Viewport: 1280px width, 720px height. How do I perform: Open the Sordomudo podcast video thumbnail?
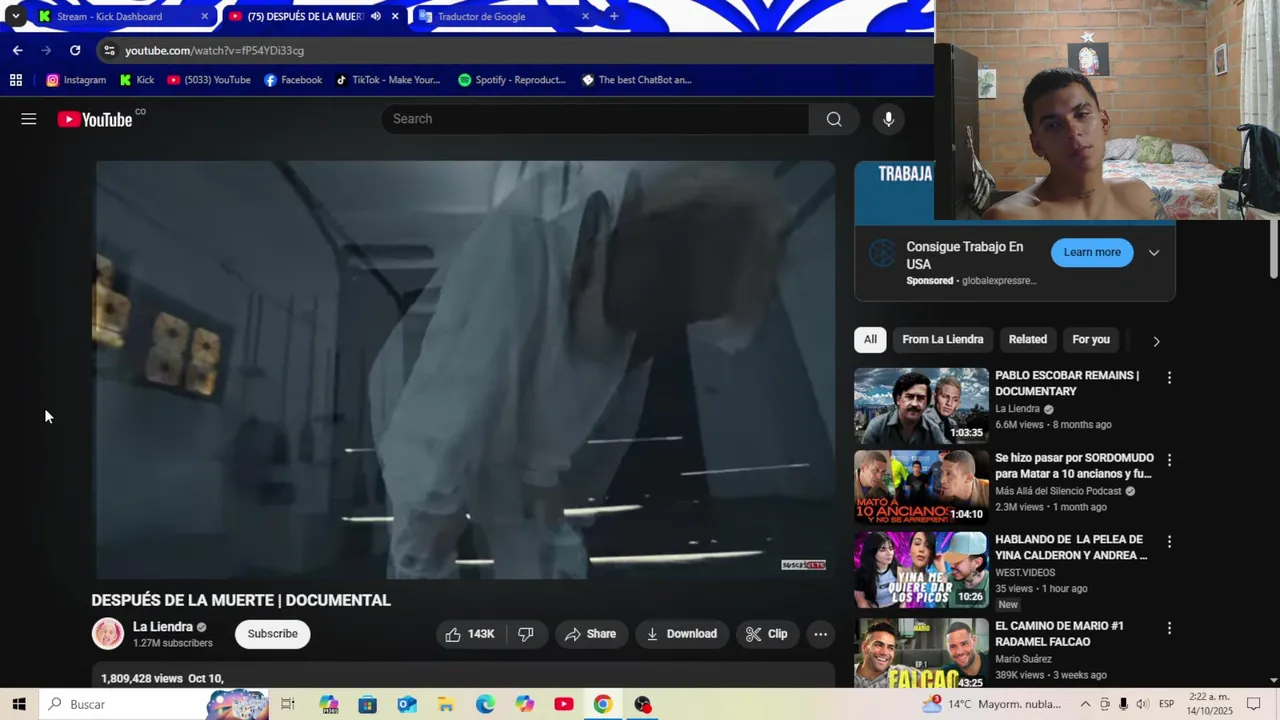921,487
